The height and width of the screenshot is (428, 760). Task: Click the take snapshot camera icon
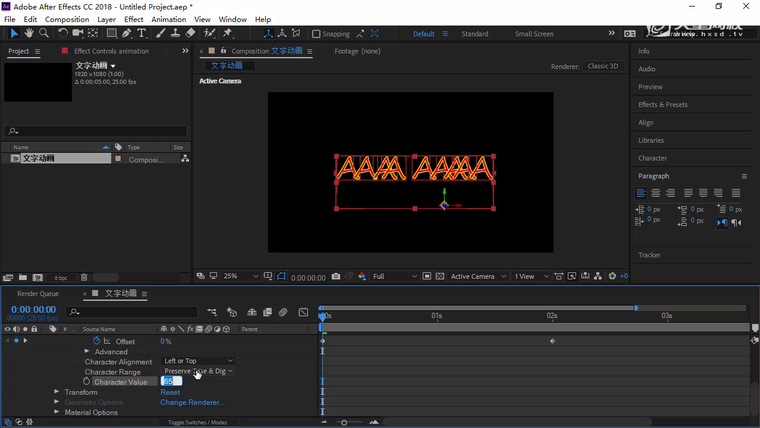(x=336, y=277)
